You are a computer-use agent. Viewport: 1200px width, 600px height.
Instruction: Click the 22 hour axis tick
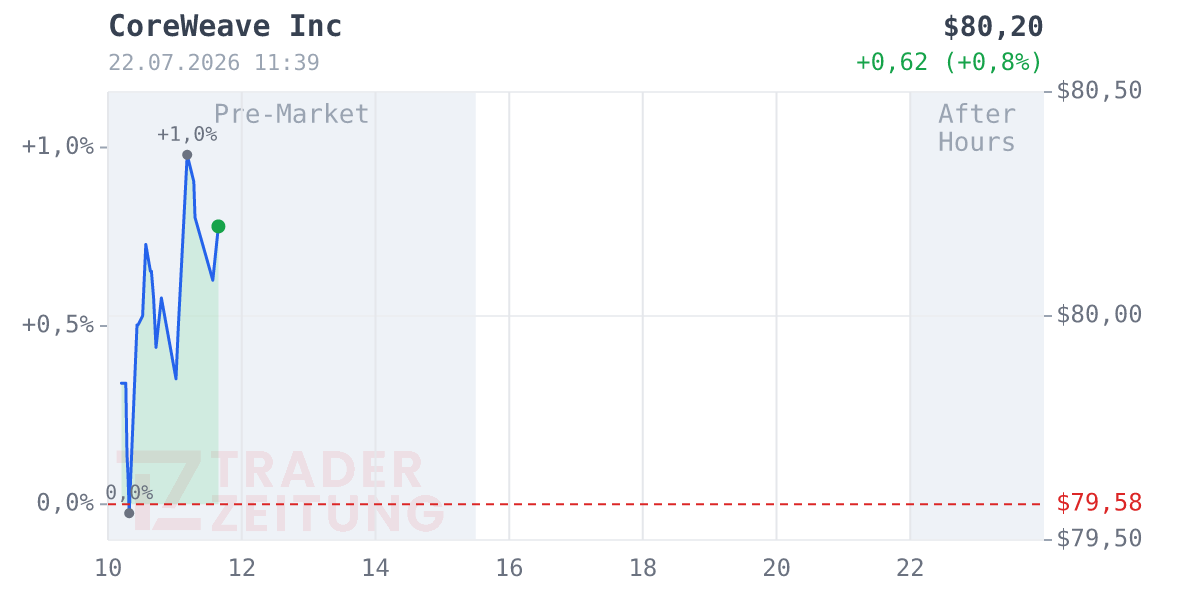point(910,568)
